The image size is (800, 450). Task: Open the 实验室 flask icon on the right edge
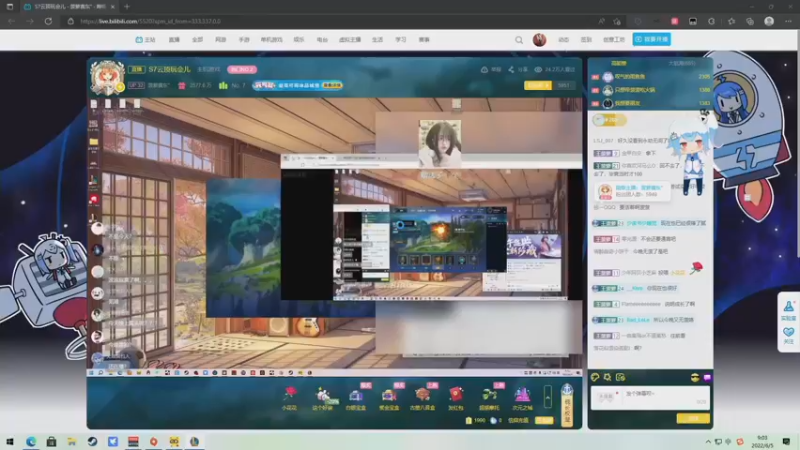click(788, 310)
